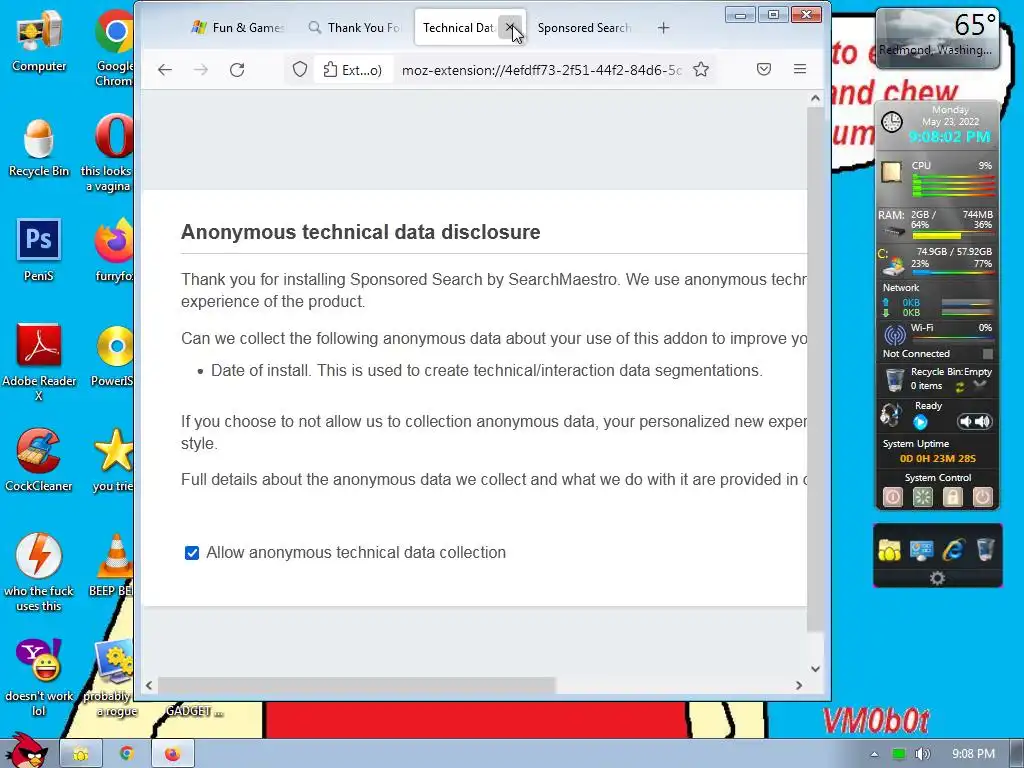The image size is (1024, 768).
Task: Select the VLC cone desktop icon
Action: pos(112,566)
